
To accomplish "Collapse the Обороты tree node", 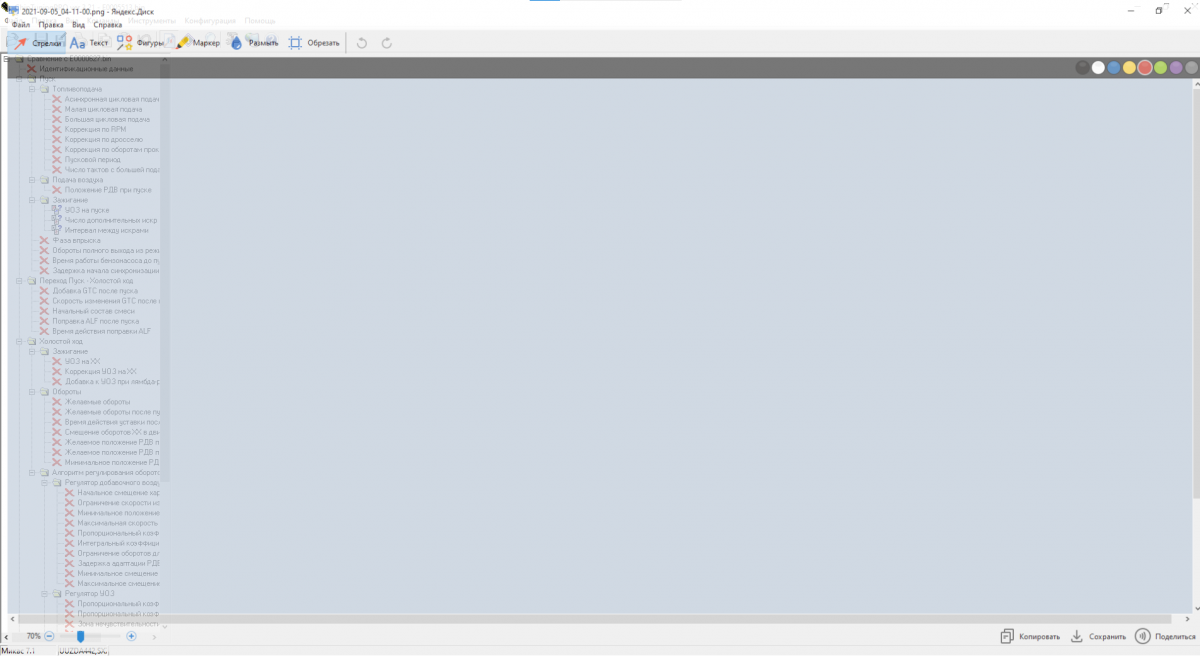I will pyautogui.click(x=32, y=392).
